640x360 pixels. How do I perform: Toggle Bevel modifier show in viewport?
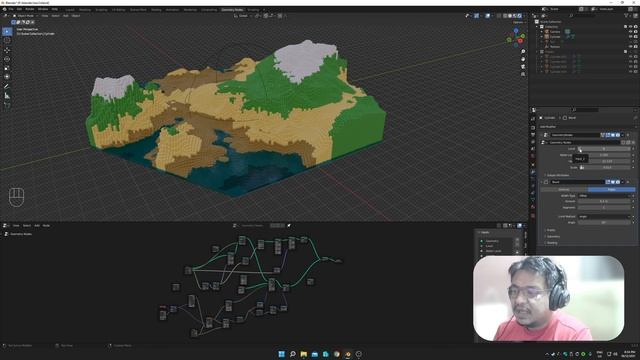[x=613, y=182]
